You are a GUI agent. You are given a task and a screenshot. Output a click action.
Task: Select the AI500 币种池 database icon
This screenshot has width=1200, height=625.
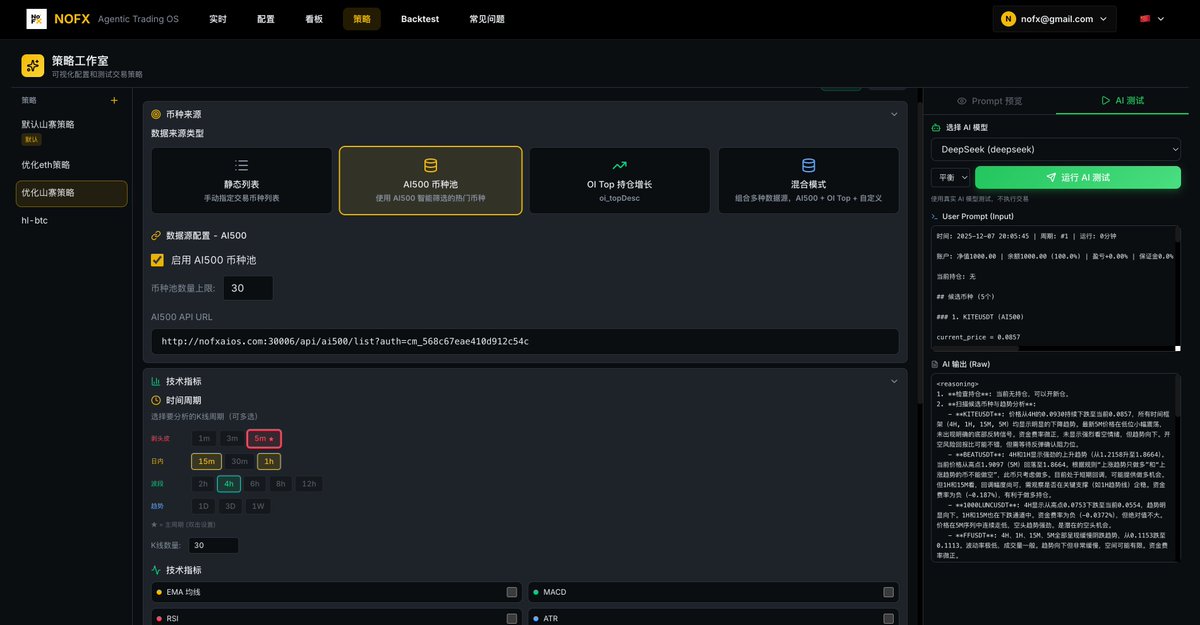(430, 165)
